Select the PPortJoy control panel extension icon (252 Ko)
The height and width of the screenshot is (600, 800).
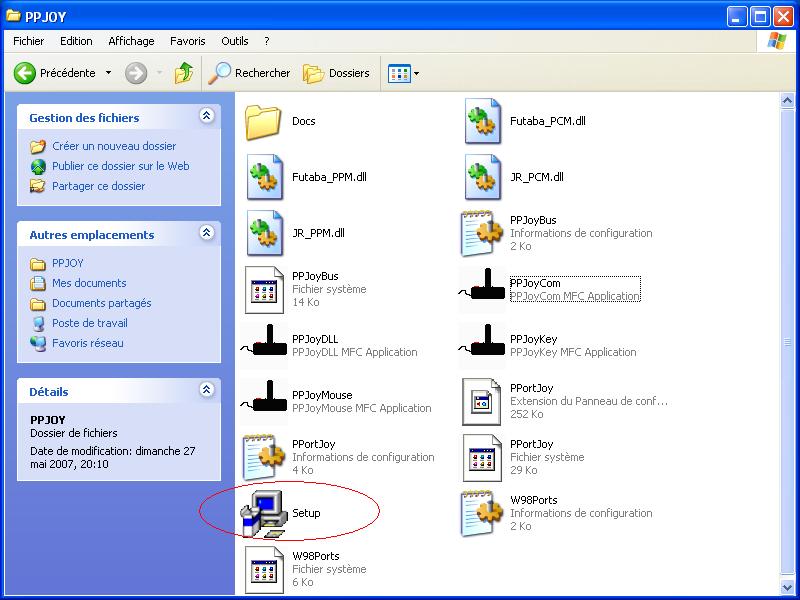tap(482, 402)
